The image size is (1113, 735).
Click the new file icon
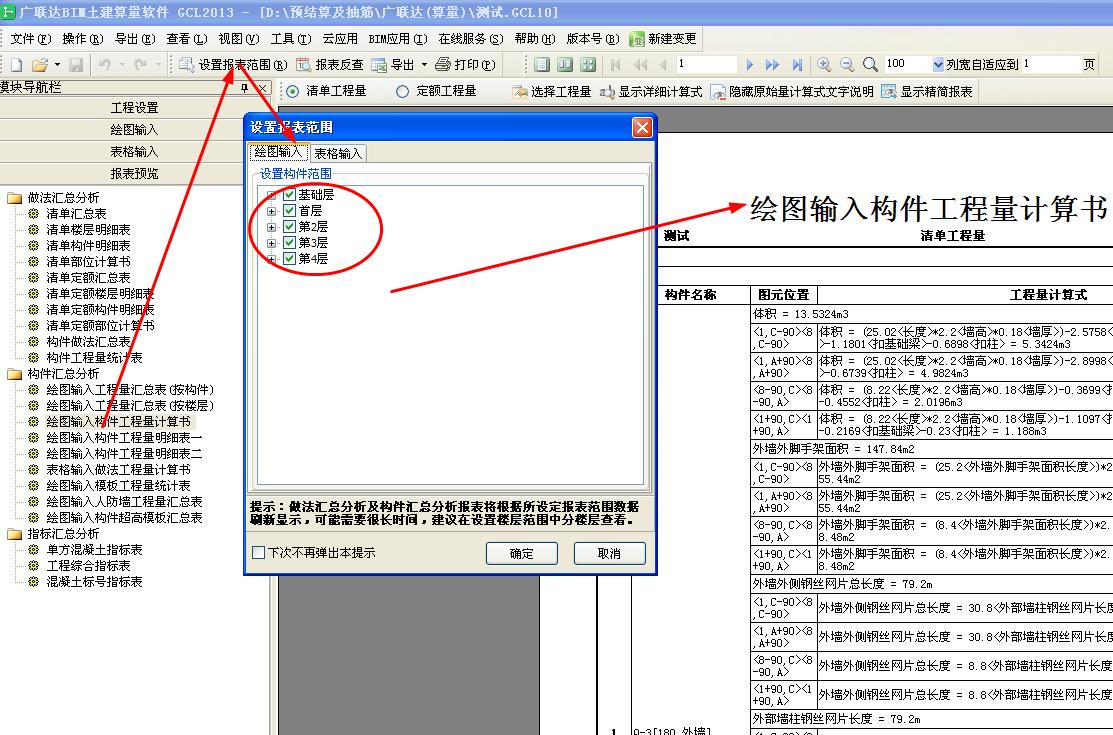click(16, 65)
